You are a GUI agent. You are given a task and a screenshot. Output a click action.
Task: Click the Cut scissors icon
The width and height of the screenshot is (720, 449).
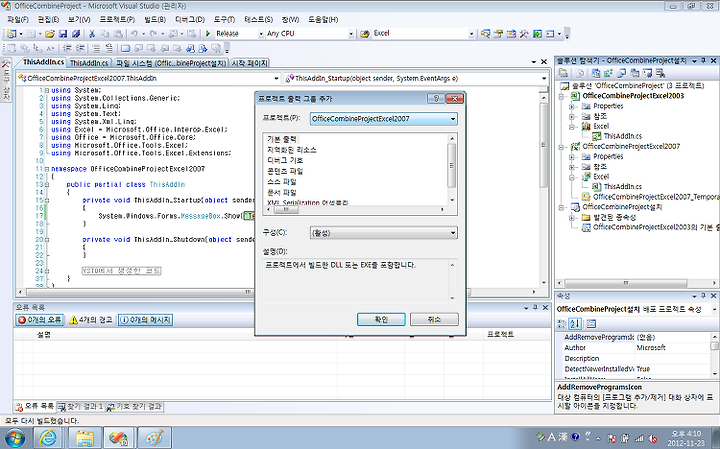[92, 34]
